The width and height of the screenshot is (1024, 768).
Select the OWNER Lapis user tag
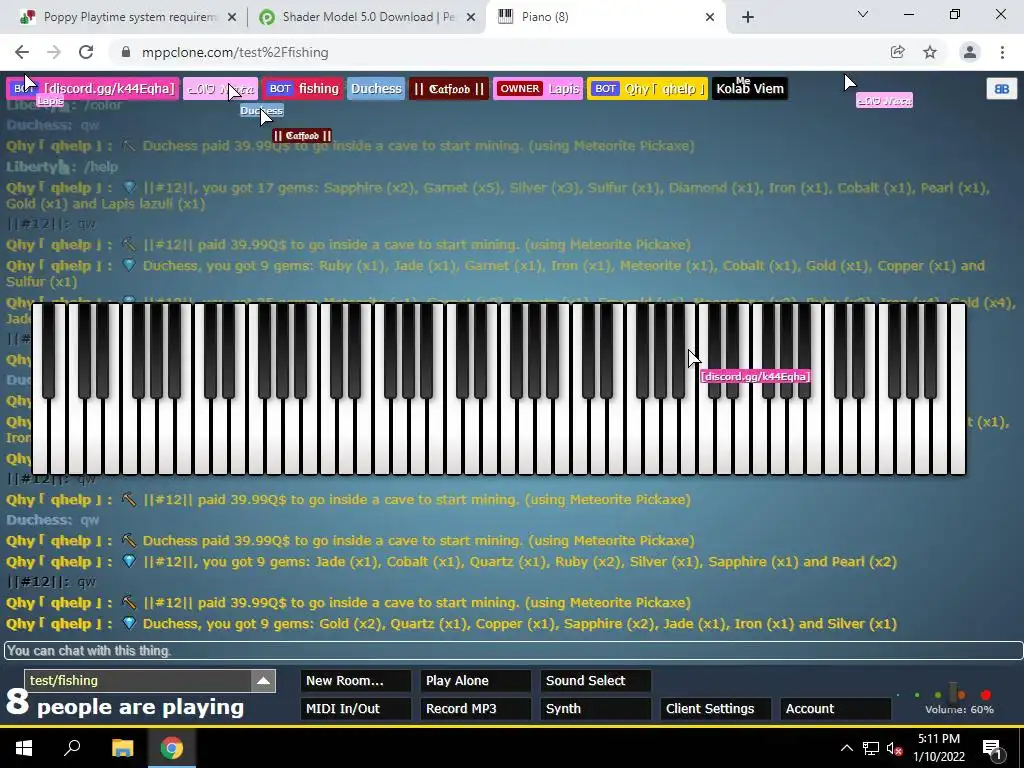click(538, 89)
